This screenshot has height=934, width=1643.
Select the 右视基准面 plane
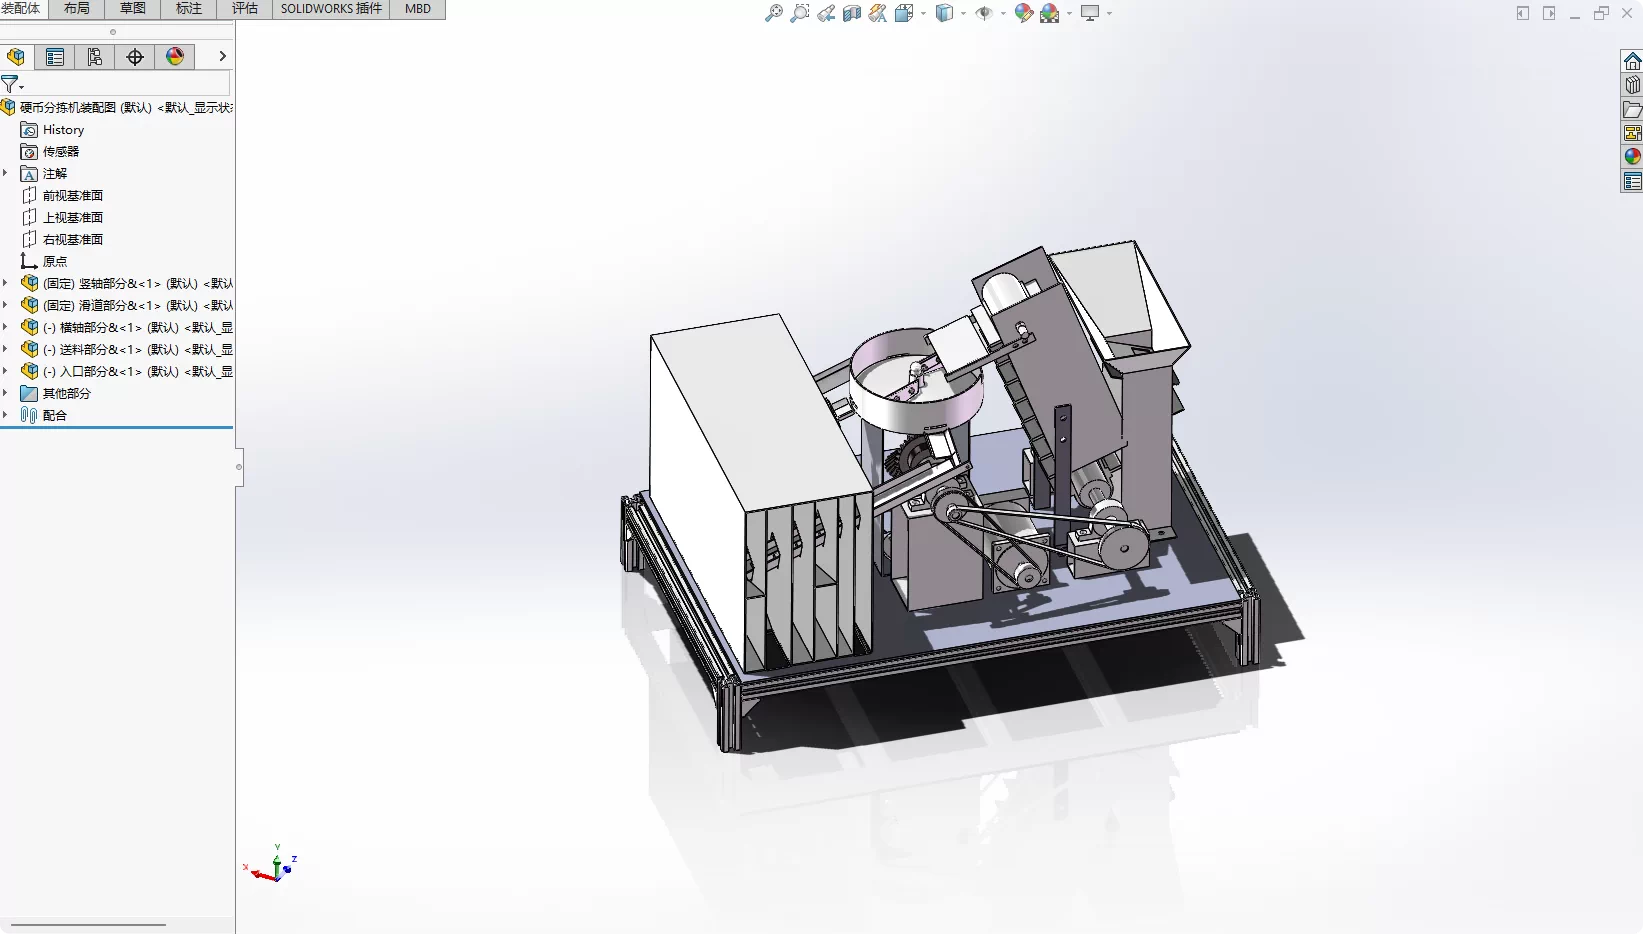62,240
